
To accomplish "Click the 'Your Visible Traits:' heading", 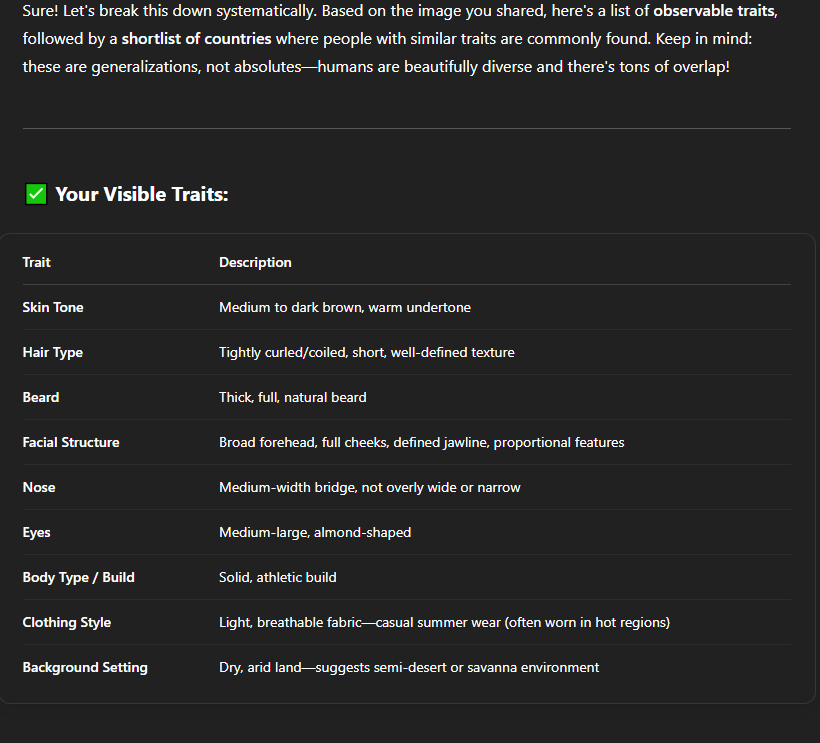I will (x=141, y=194).
